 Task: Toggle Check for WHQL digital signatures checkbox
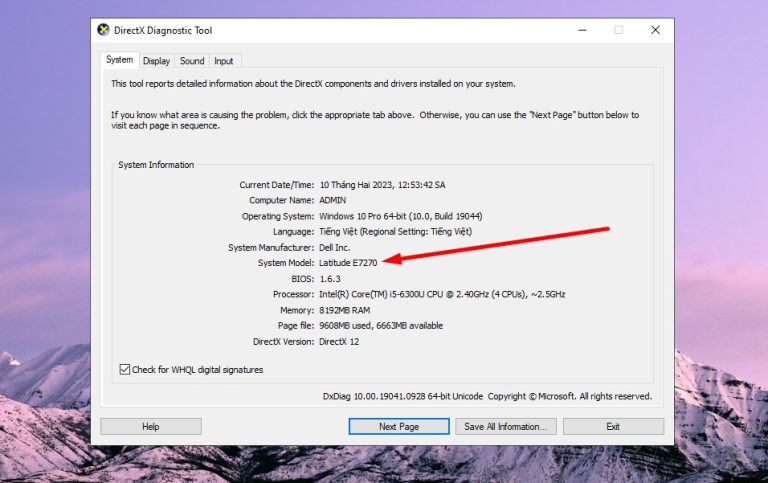pyautogui.click(x=125, y=370)
